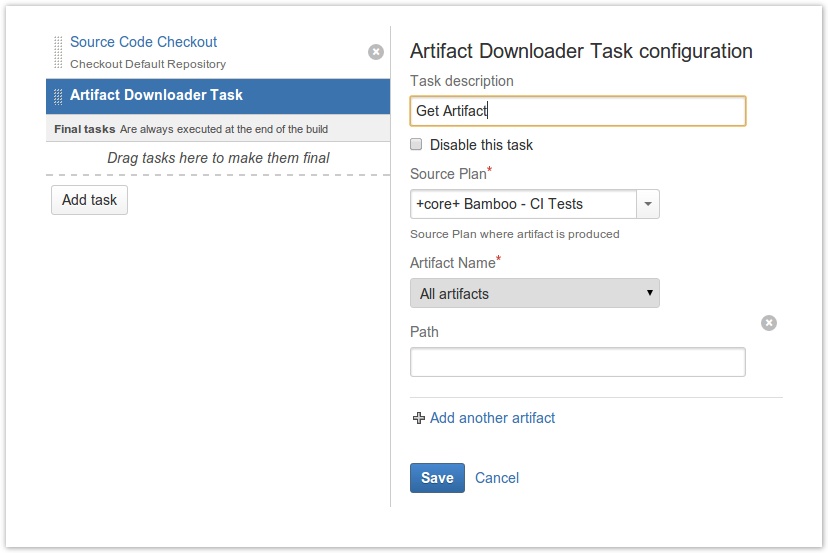Cancel the task configuration

(497, 478)
